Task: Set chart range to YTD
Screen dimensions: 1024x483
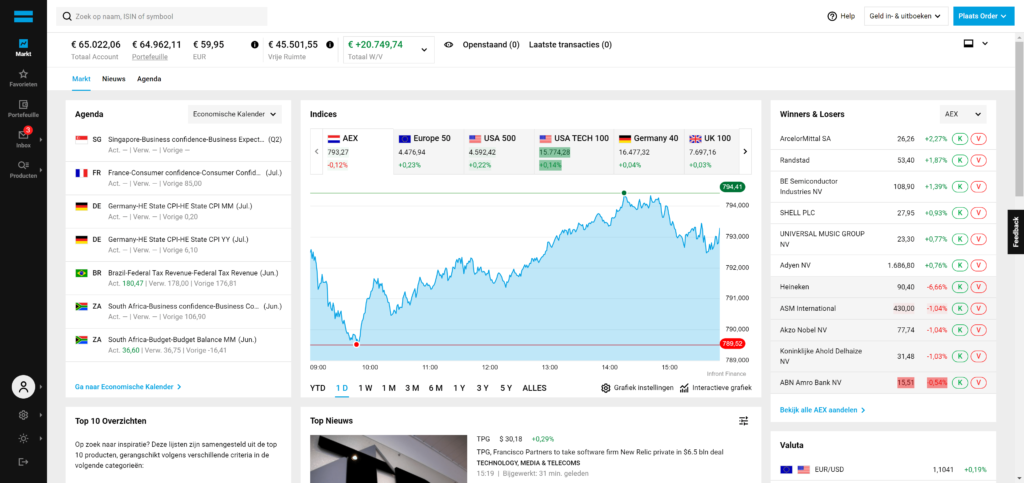Action: [317, 388]
